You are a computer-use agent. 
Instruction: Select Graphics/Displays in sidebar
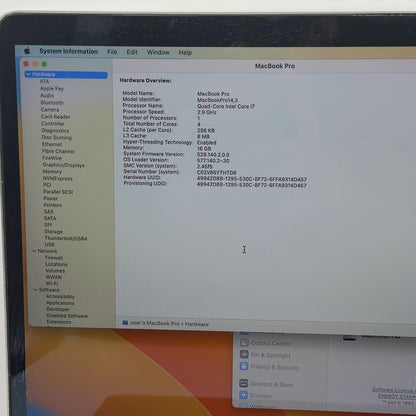63,165
